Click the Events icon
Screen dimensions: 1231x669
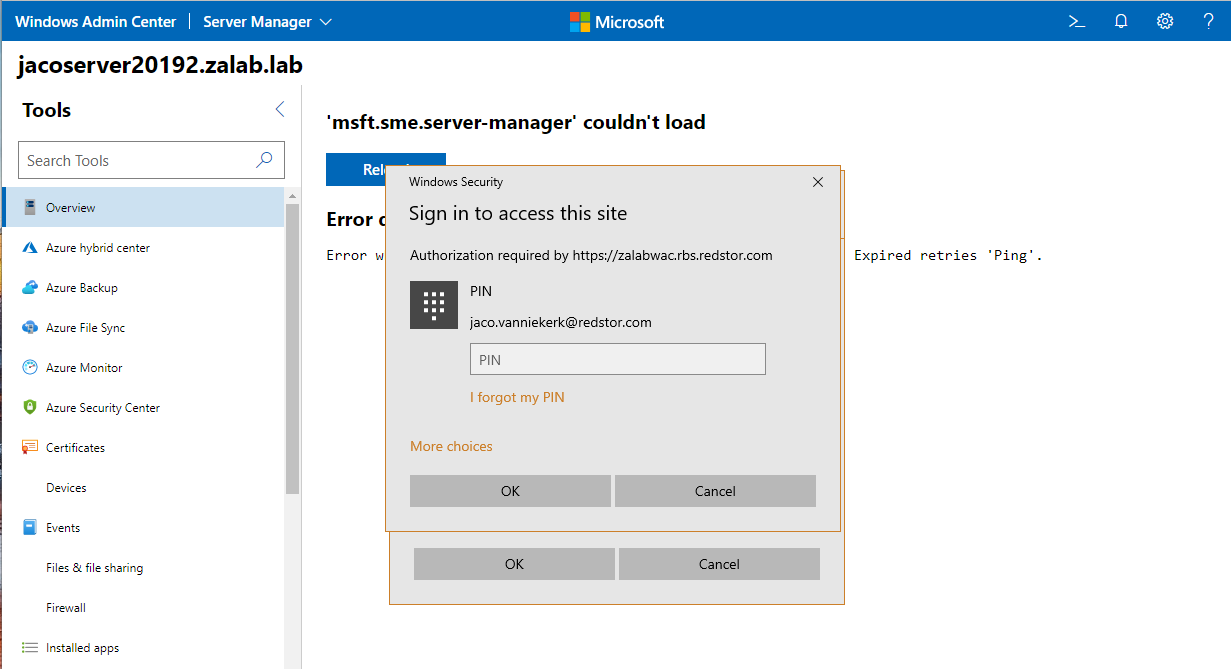[x=29, y=528]
